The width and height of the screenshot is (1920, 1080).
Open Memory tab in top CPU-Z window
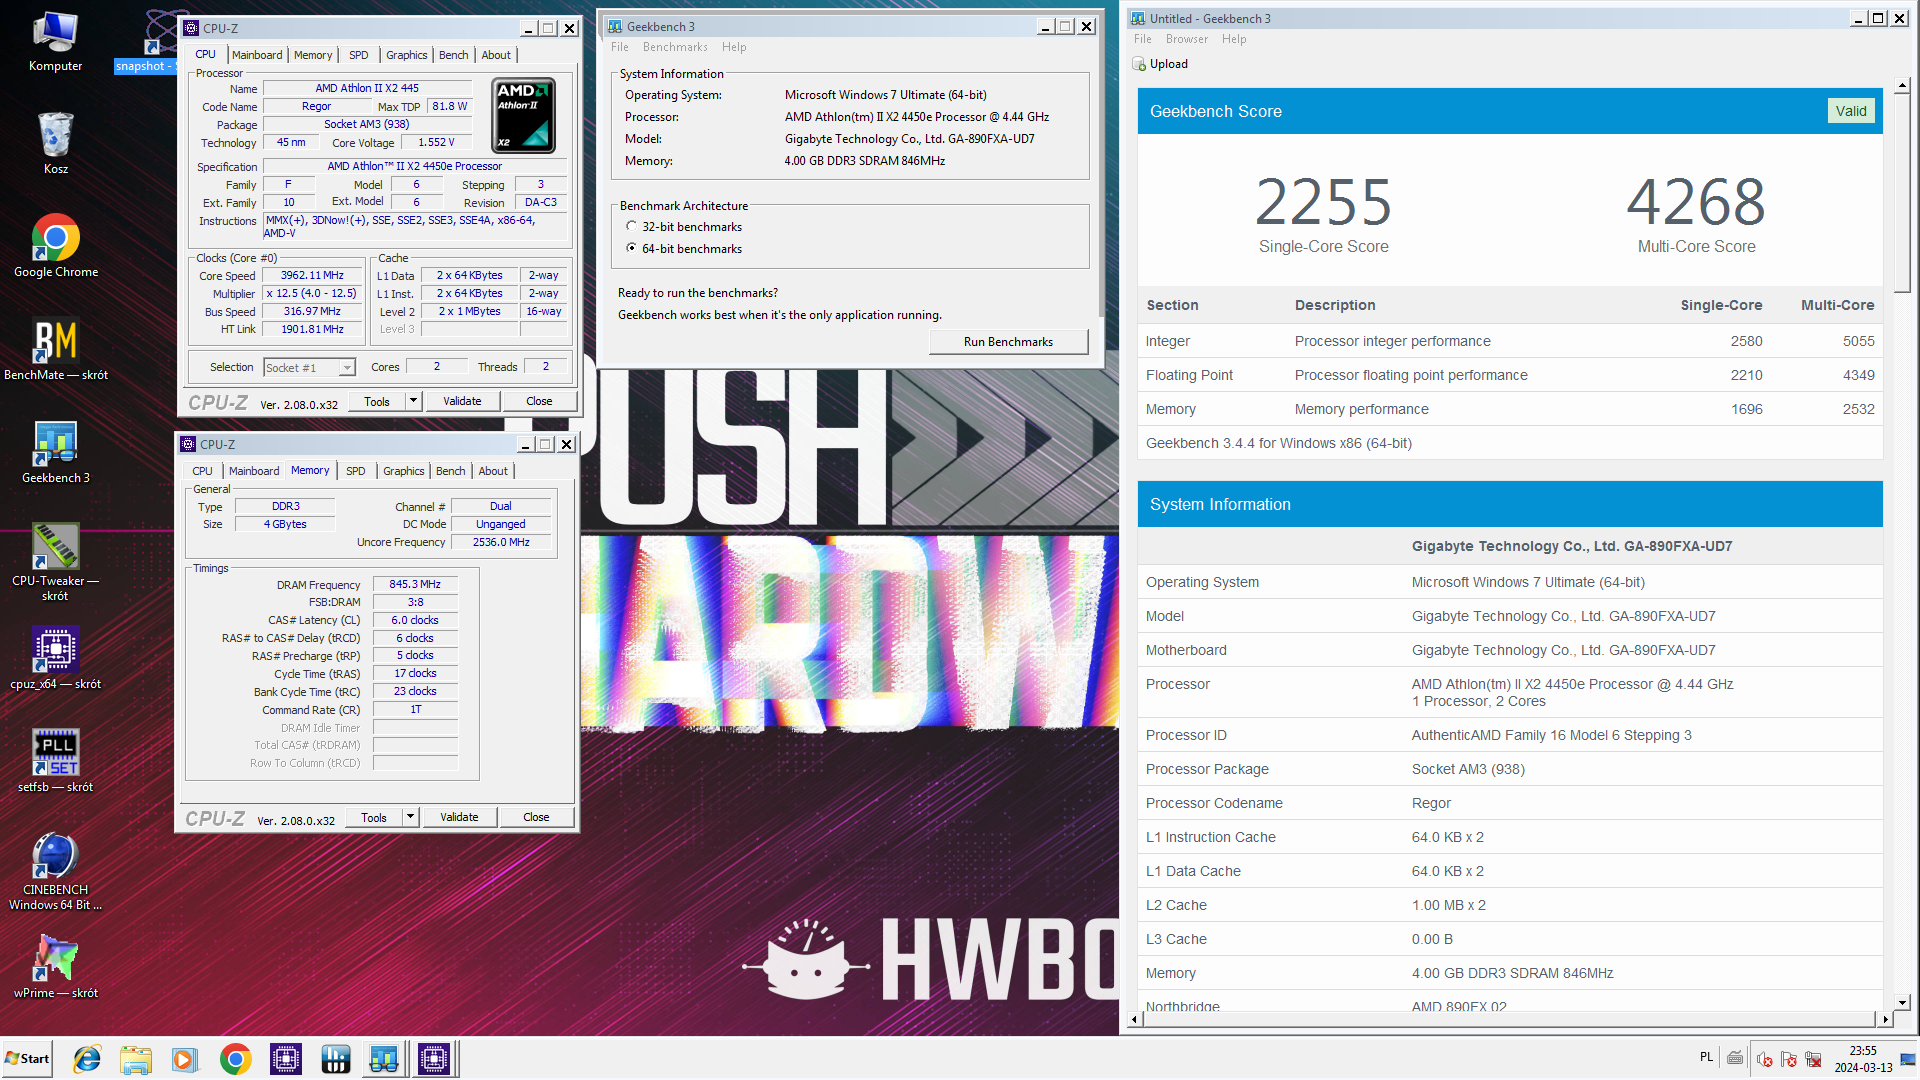coord(313,55)
